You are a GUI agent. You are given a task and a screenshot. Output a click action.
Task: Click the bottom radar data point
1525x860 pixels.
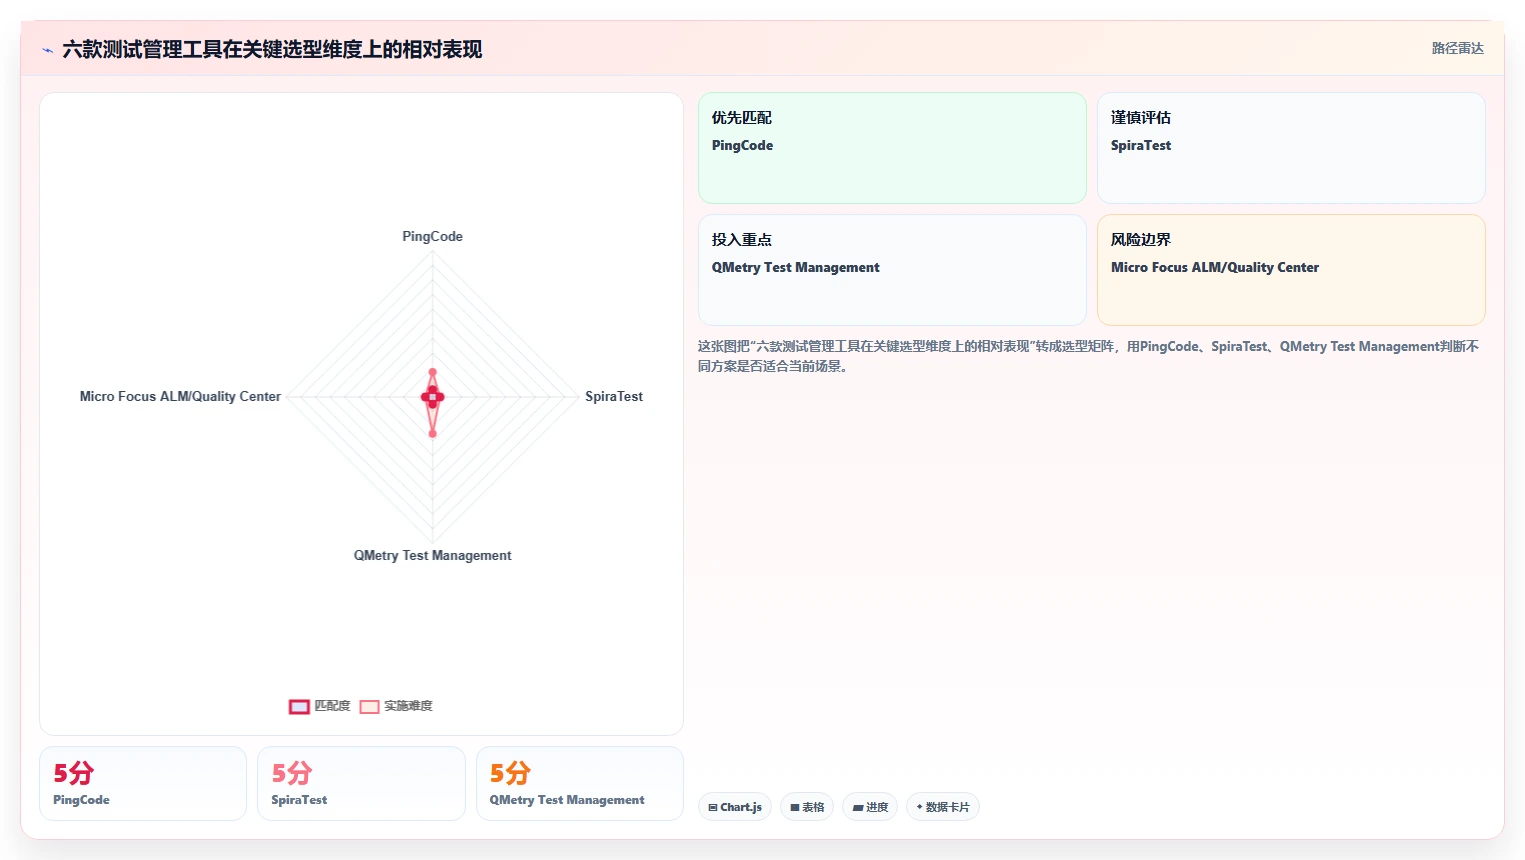433,433
